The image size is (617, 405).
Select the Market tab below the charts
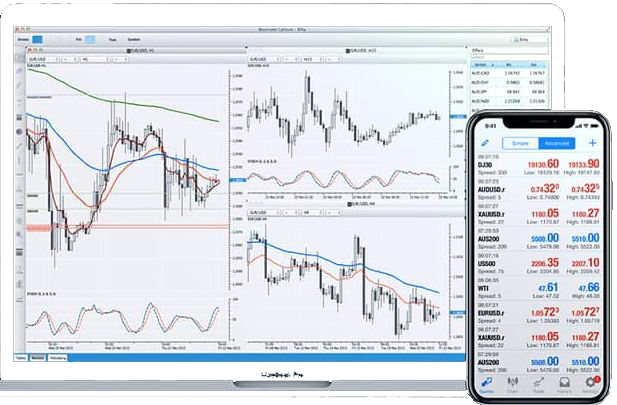(38, 356)
